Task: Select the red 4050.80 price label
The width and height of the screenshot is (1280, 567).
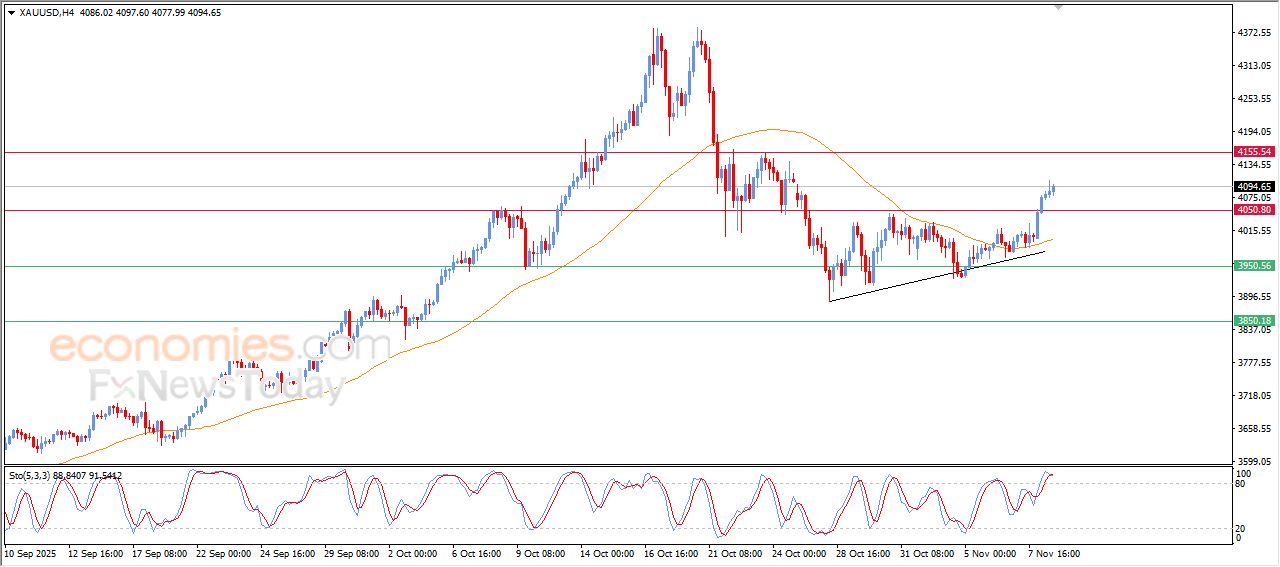Action: click(1253, 210)
